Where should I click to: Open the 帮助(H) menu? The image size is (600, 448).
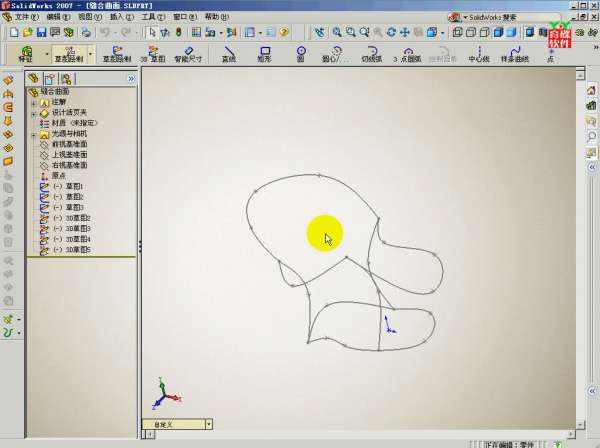tap(217, 17)
